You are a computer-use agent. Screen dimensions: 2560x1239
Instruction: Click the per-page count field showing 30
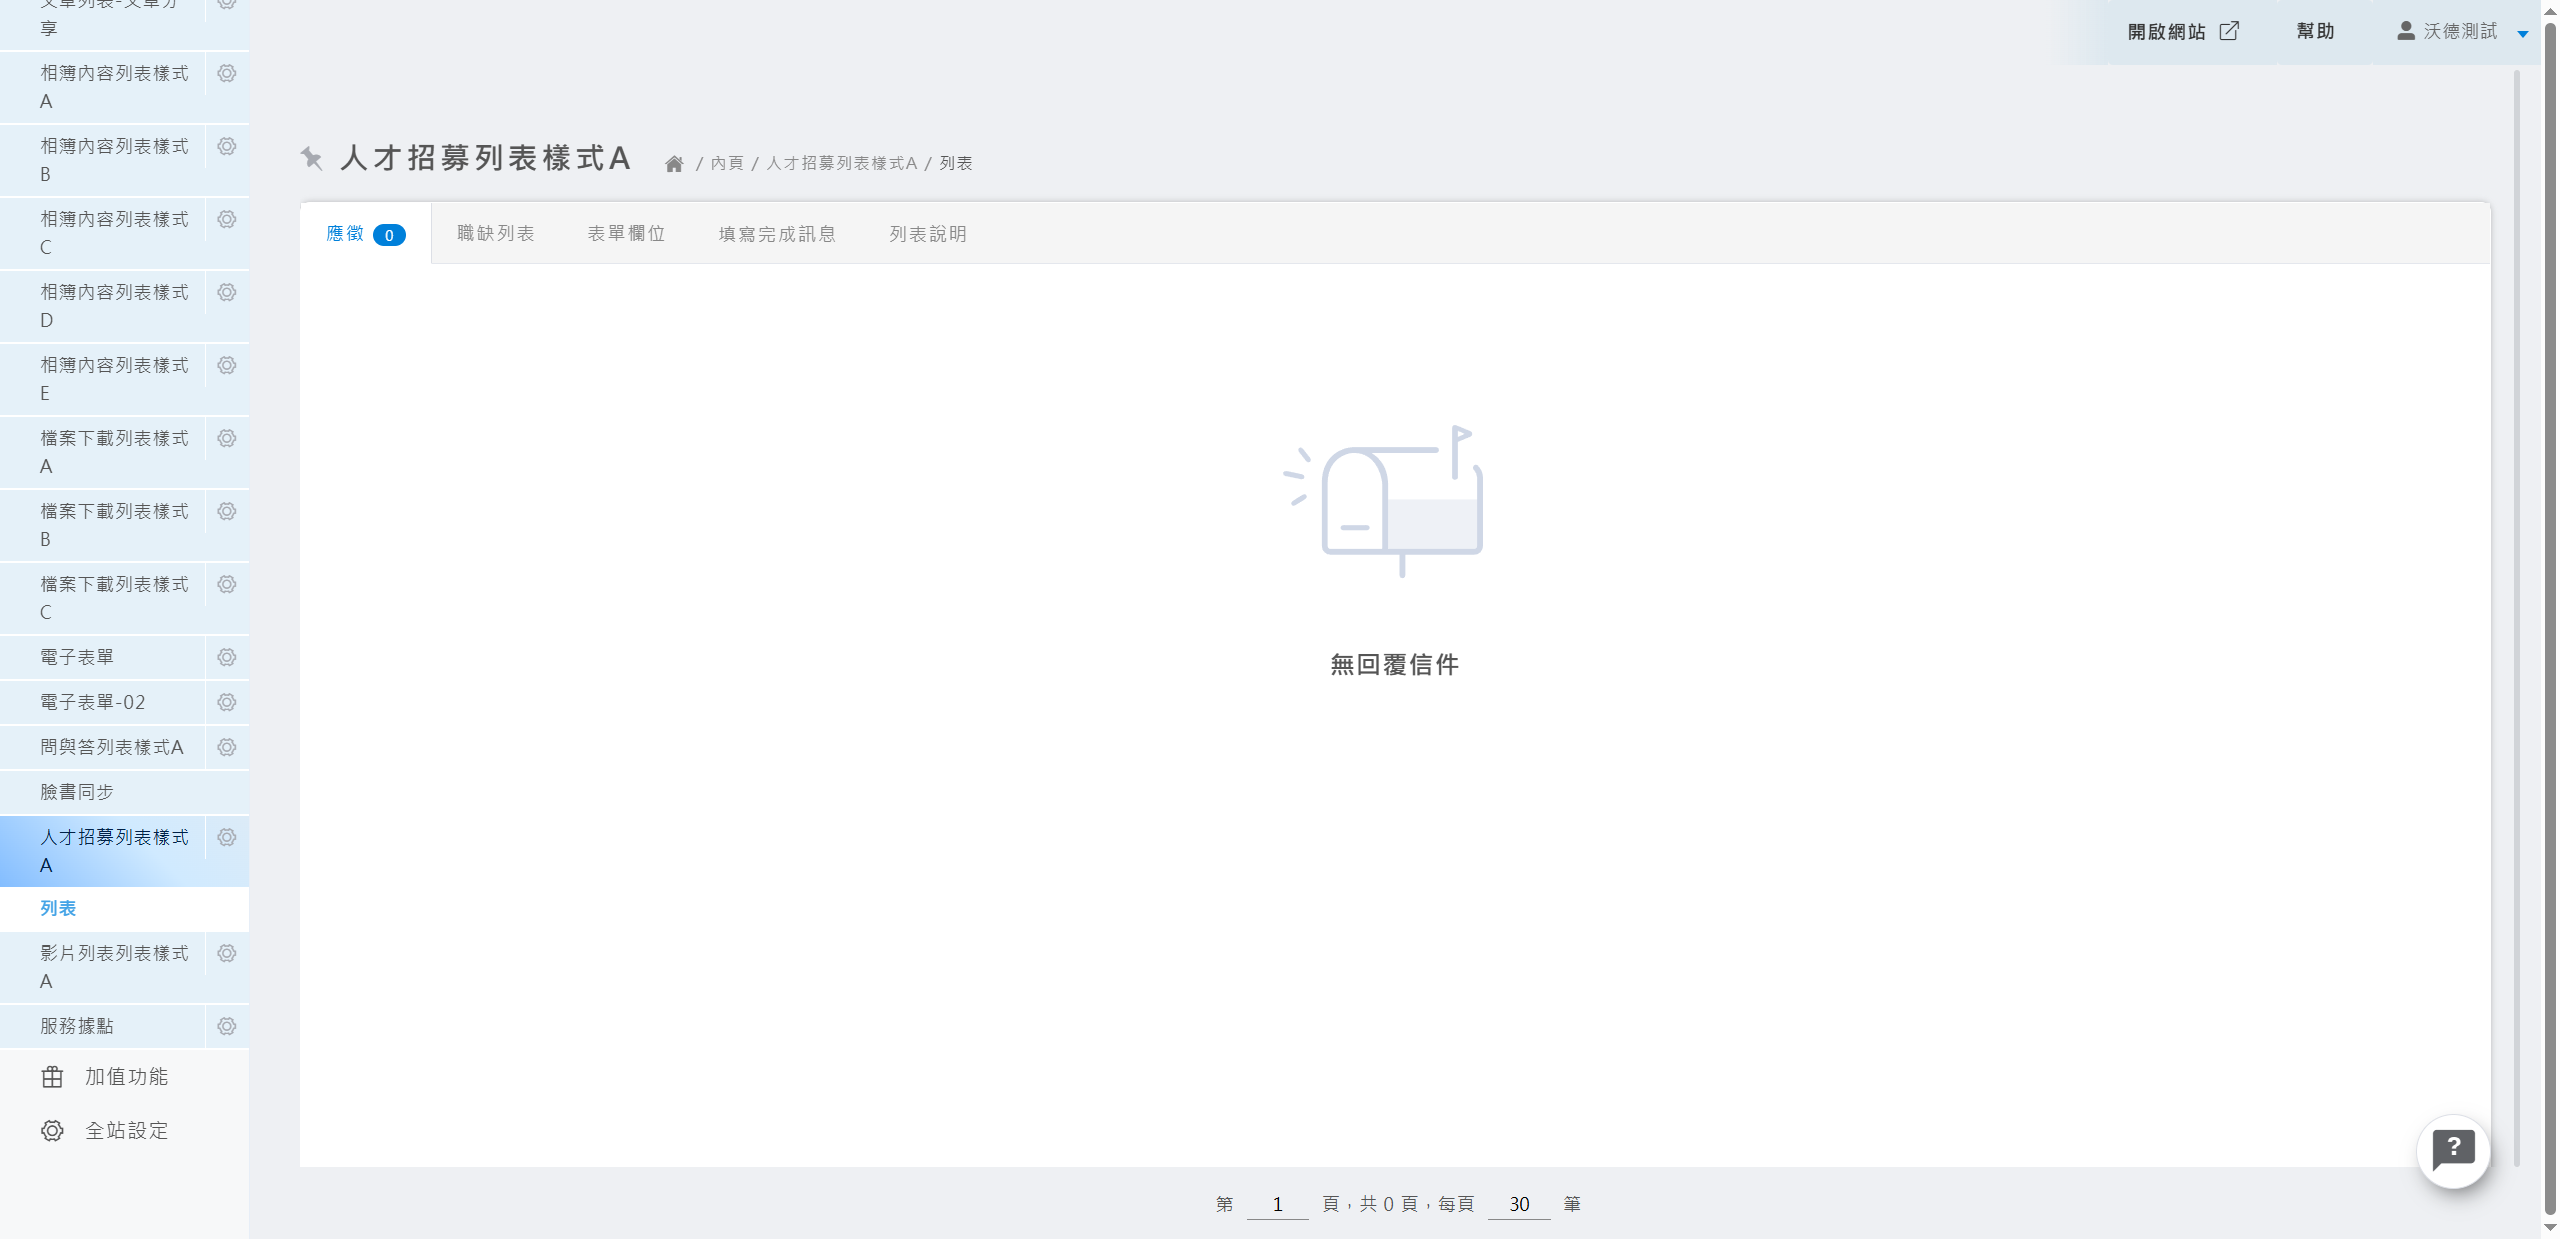[x=1519, y=1204]
